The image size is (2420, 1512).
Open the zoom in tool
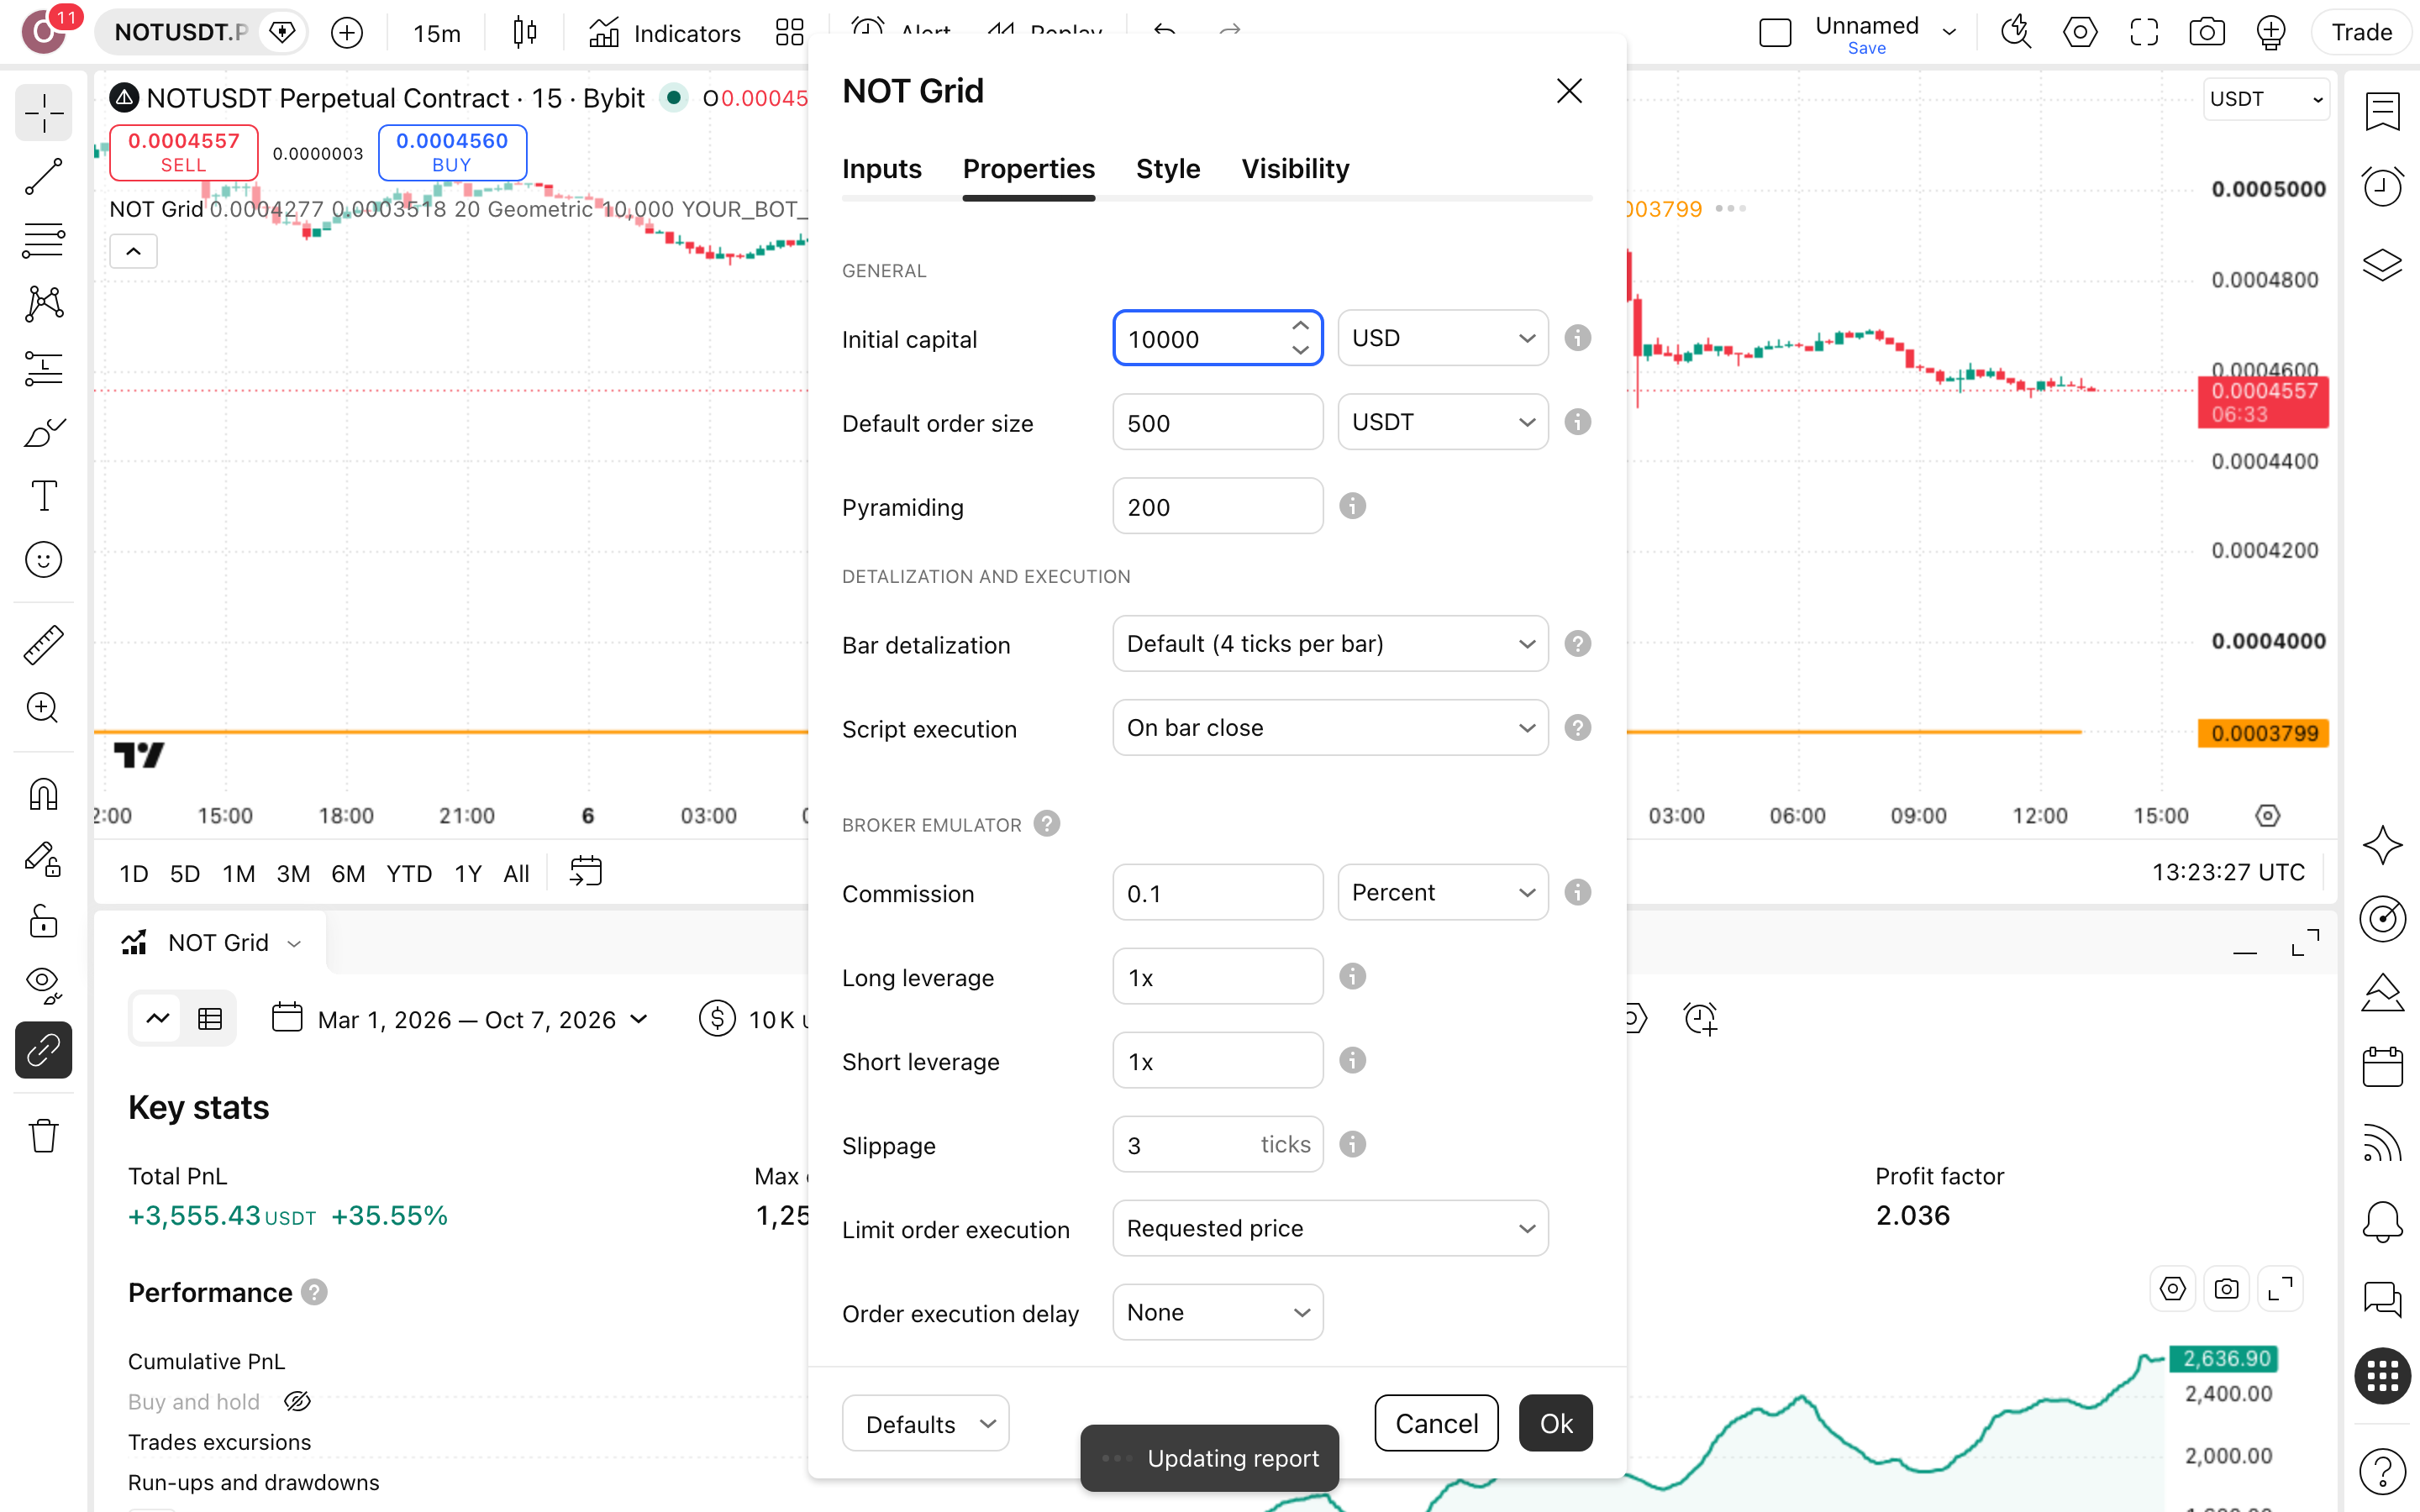pos(43,708)
